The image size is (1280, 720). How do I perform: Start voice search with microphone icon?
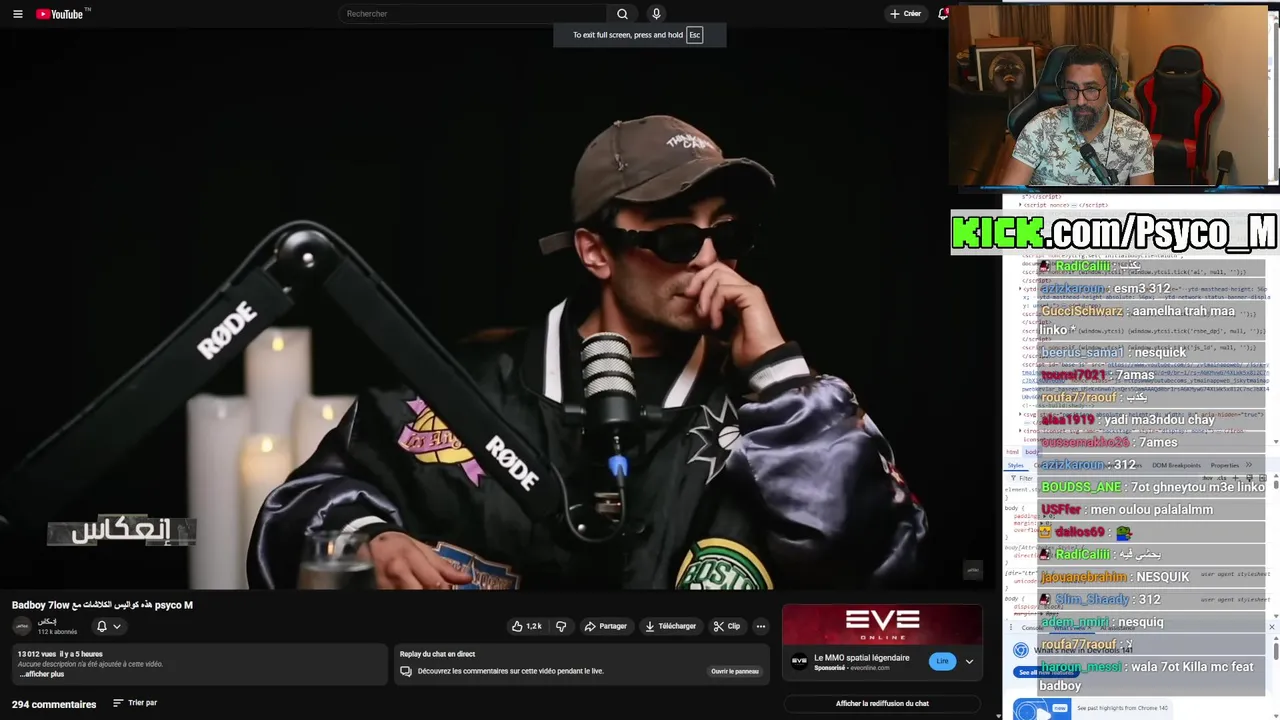[656, 14]
